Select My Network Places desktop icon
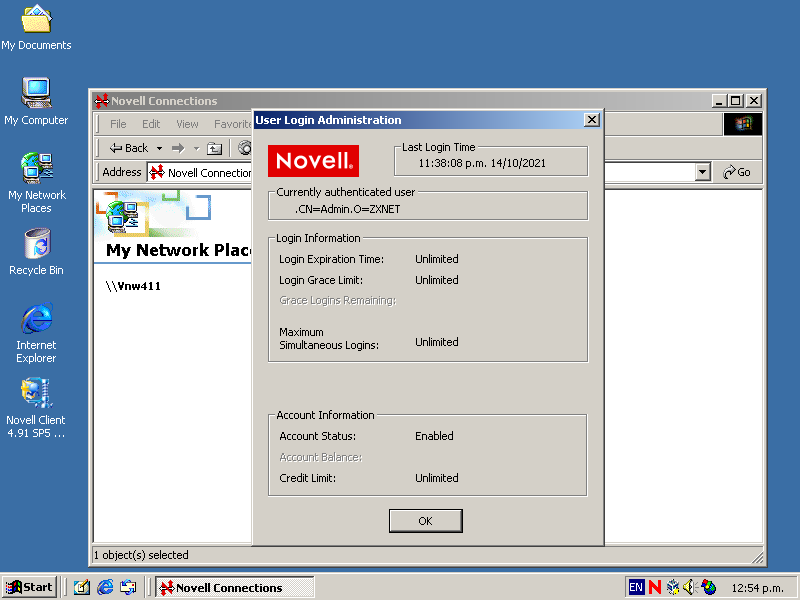Viewport: 800px width, 600px height. click(36, 183)
